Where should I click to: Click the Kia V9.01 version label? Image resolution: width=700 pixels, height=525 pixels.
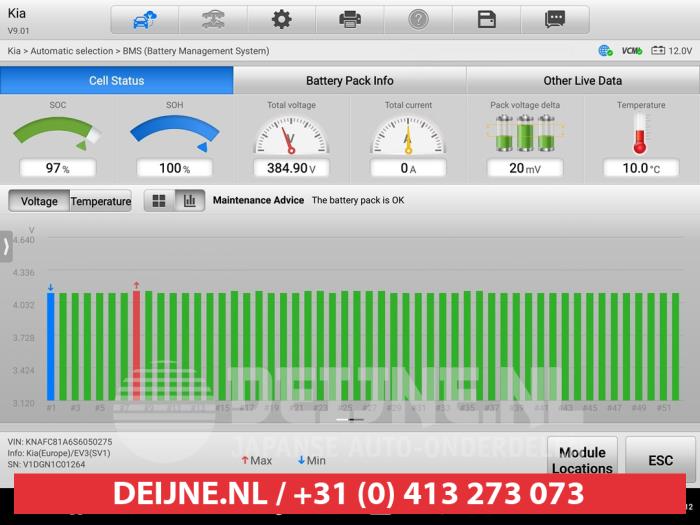pos(18,21)
